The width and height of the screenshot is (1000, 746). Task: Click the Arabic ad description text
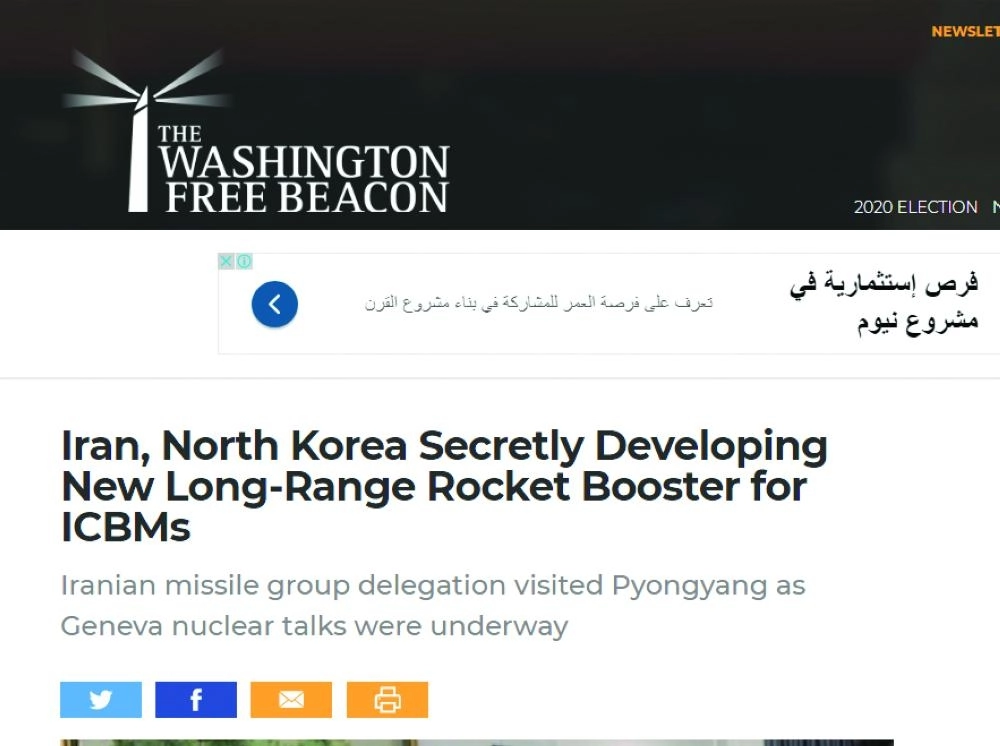coord(539,303)
